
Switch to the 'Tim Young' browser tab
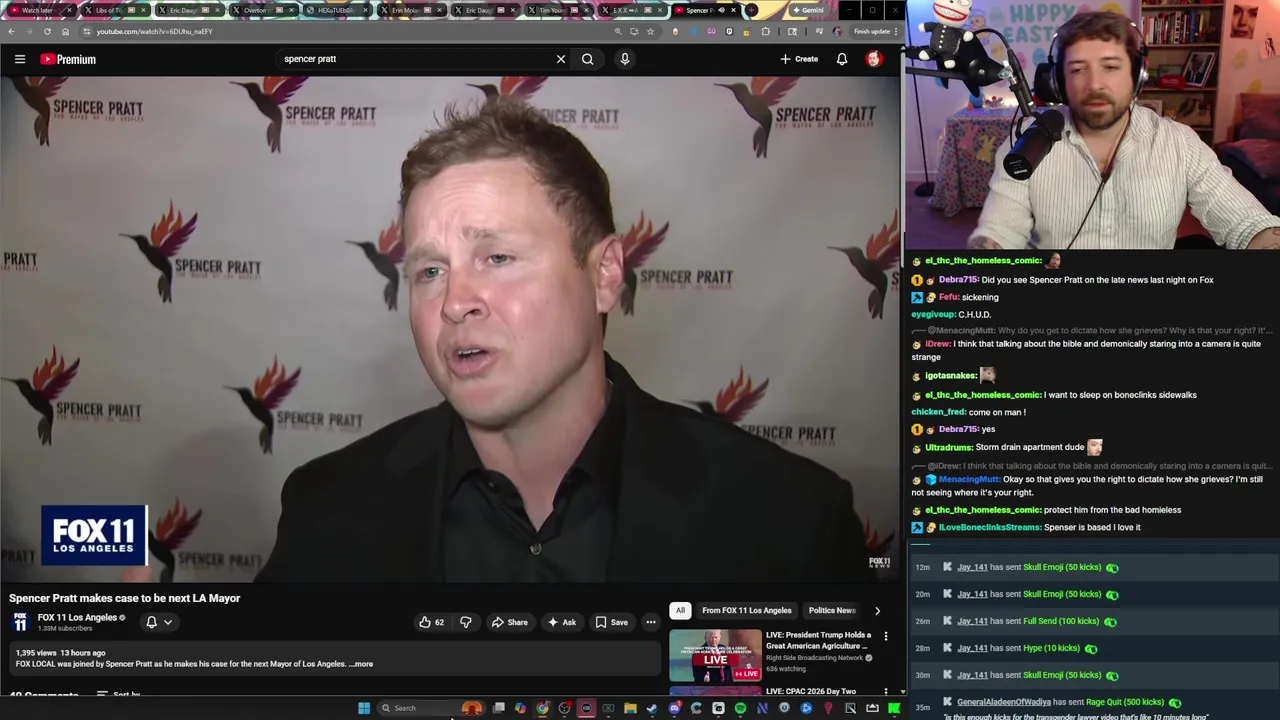[560, 10]
